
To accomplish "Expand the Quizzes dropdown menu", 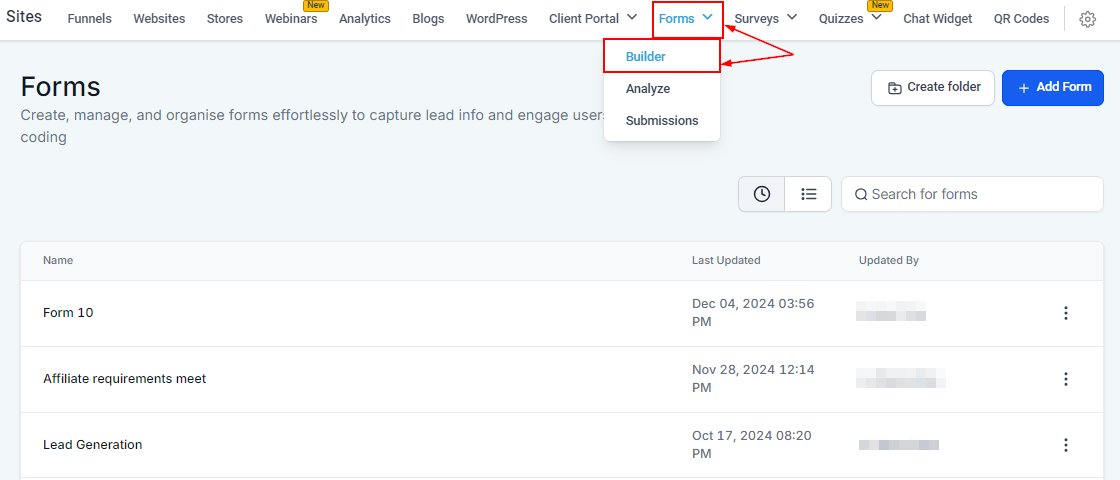I will (x=876, y=17).
